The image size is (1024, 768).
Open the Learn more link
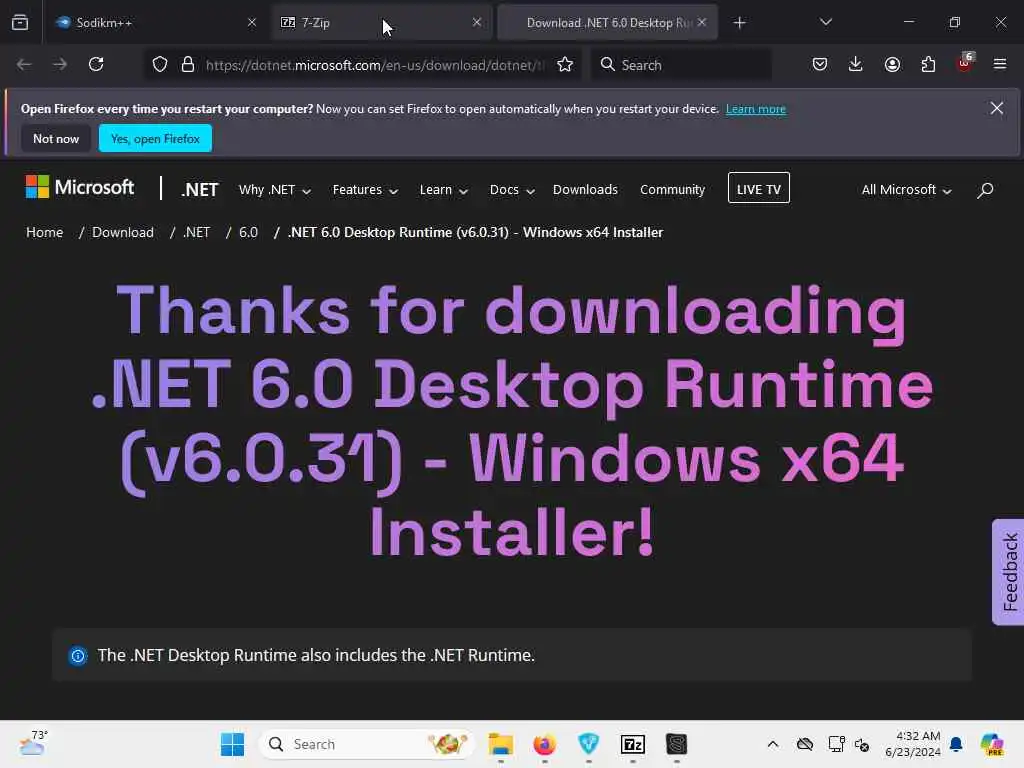pyautogui.click(x=756, y=109)
